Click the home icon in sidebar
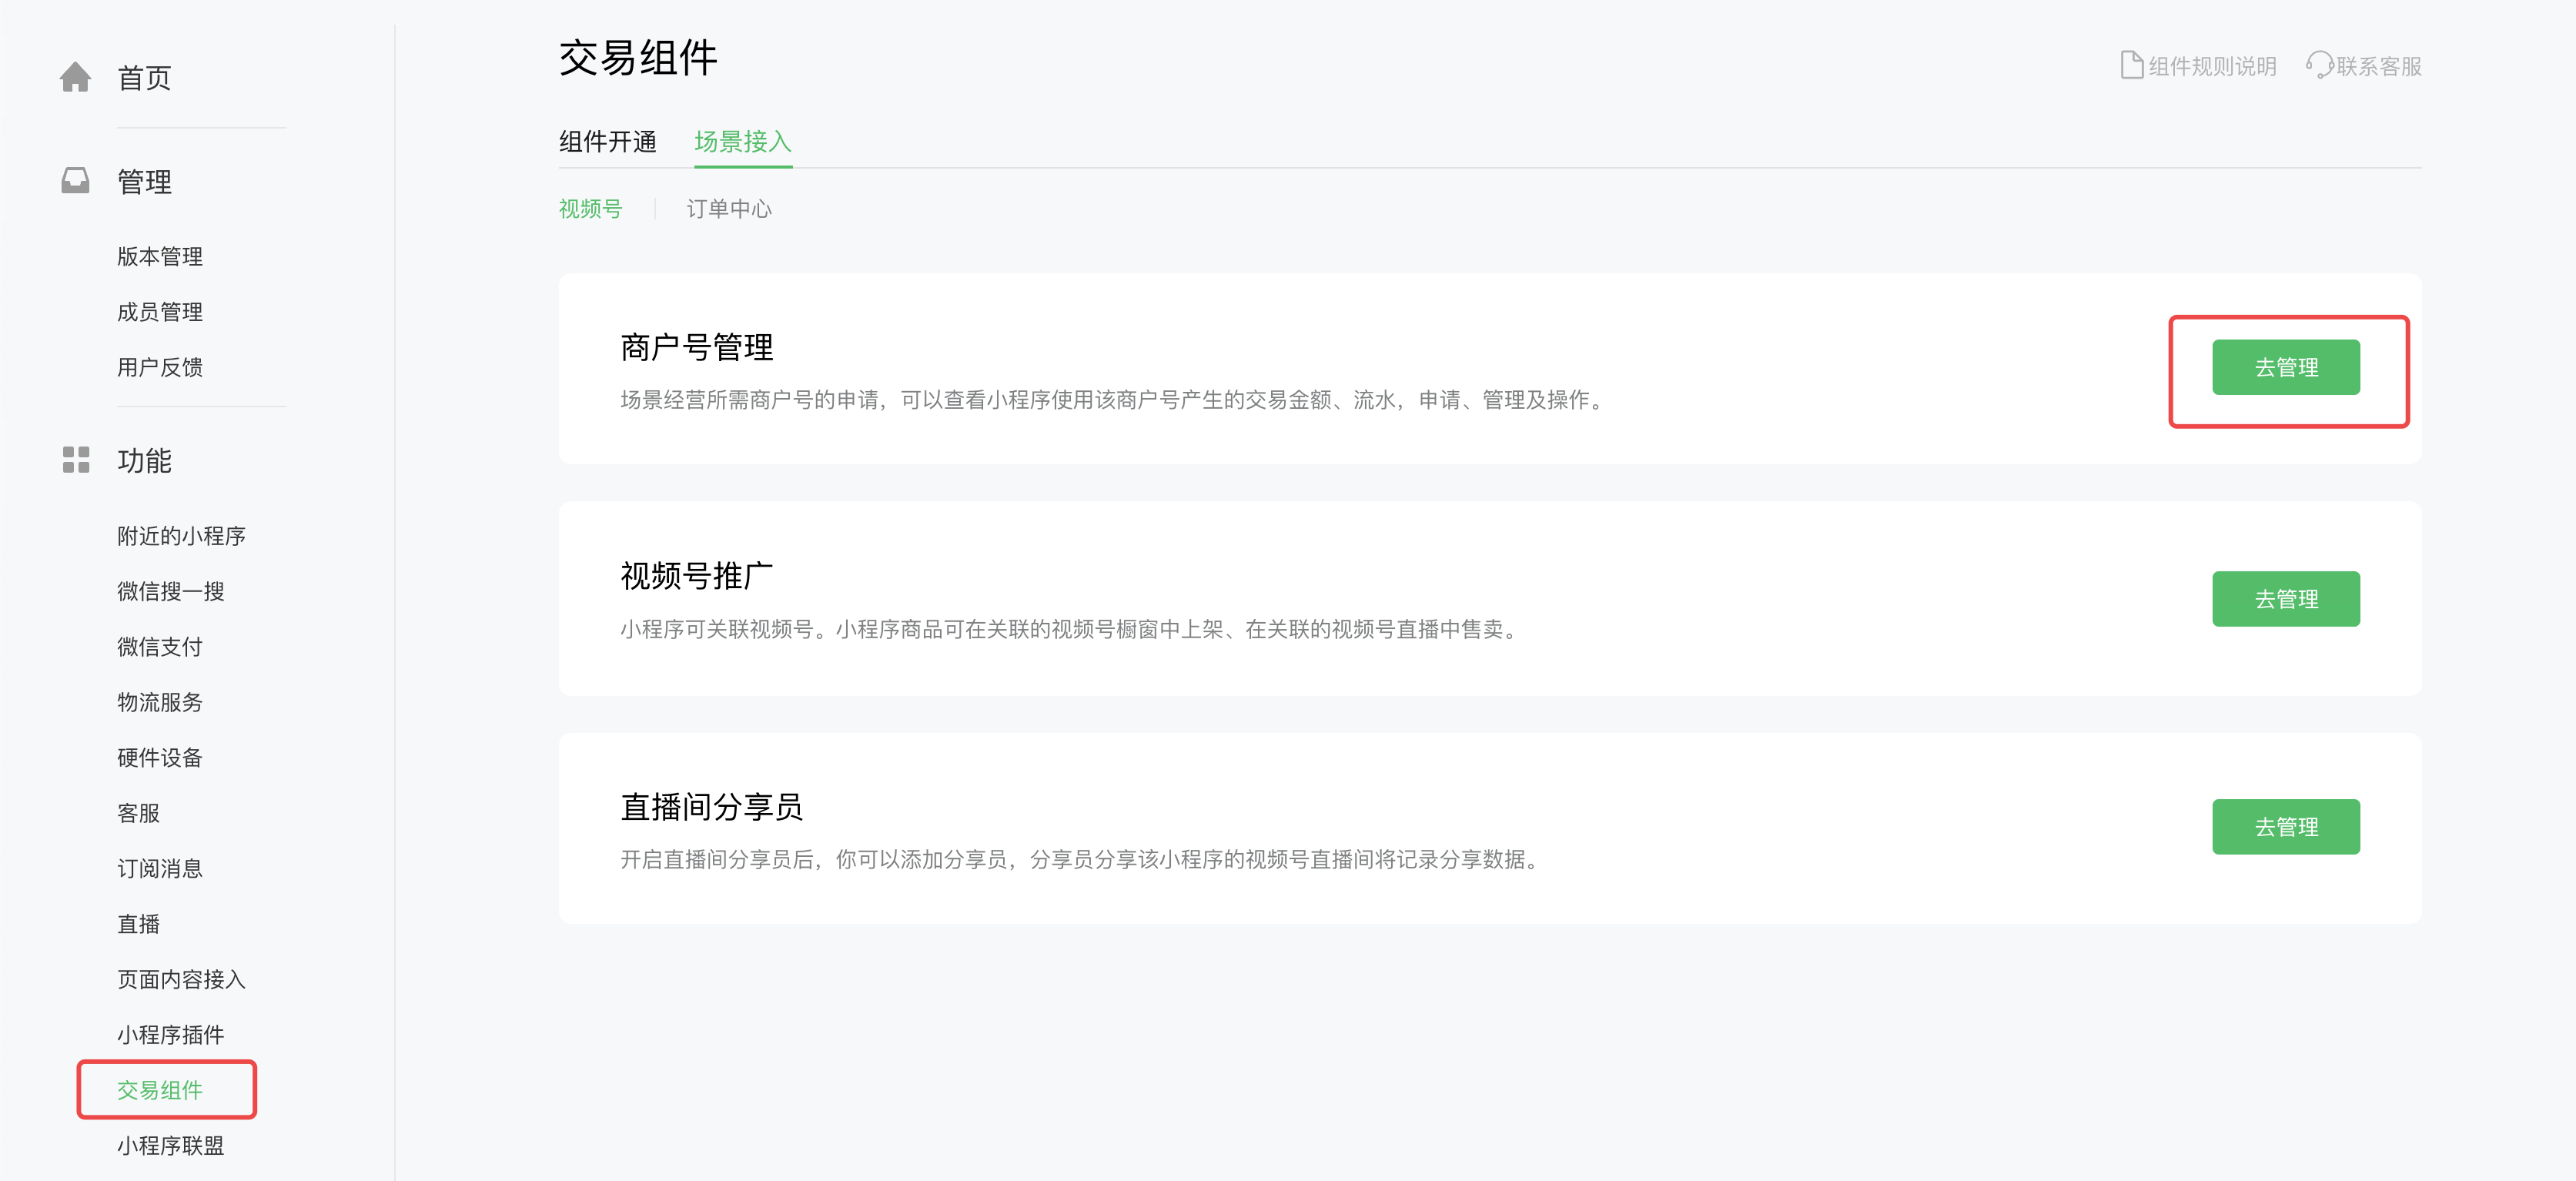 [x=75, y=77]
